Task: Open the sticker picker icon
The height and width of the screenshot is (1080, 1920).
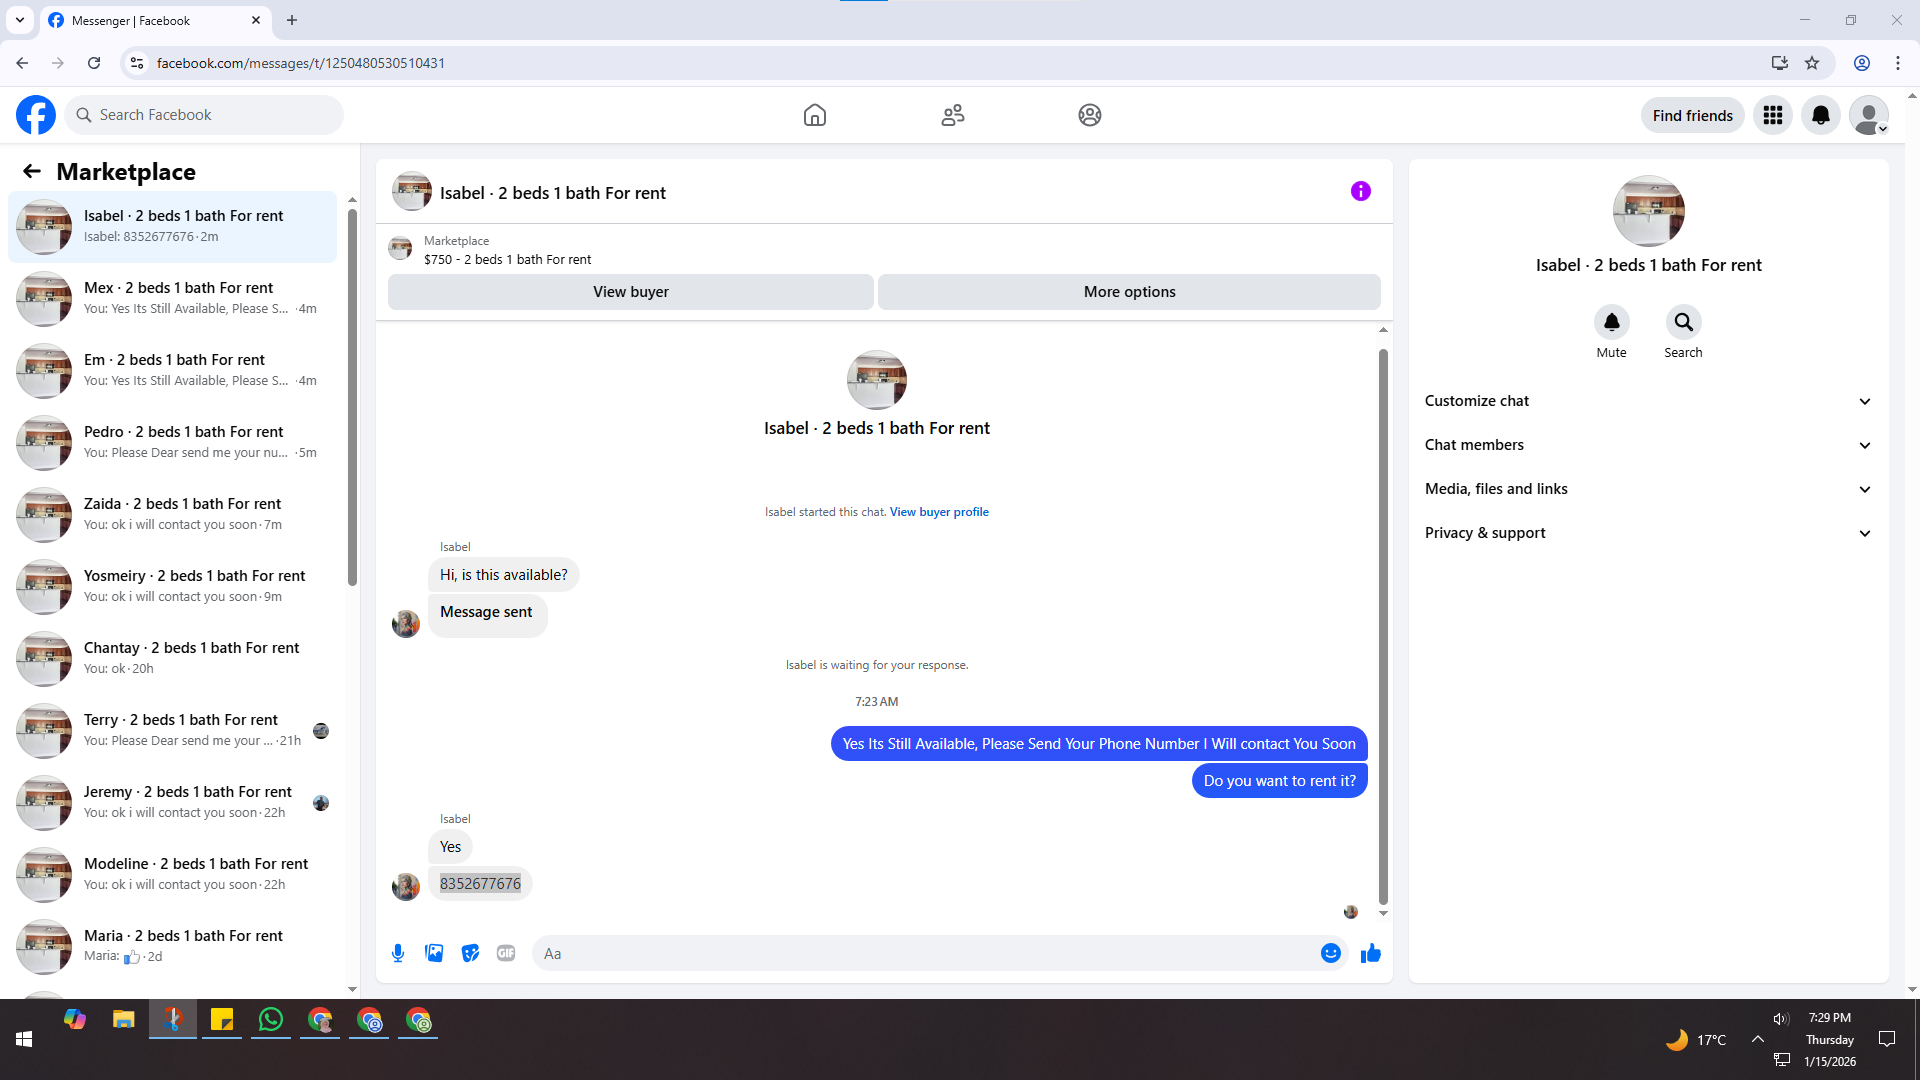Action: (470, 953)
